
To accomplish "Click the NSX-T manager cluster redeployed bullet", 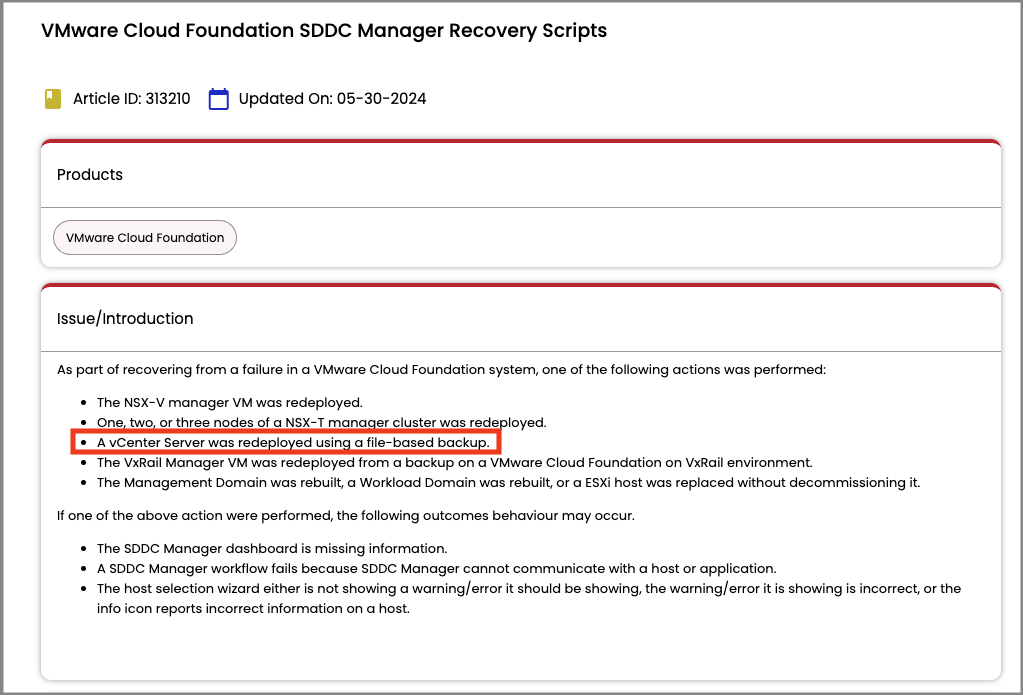I will (322, 422).
